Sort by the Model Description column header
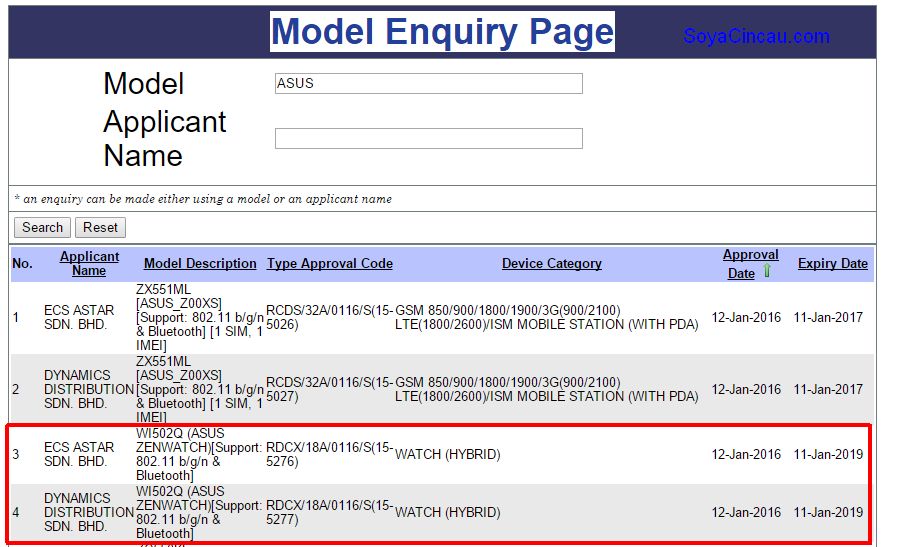Screen dimensions: 908x547 200,264
